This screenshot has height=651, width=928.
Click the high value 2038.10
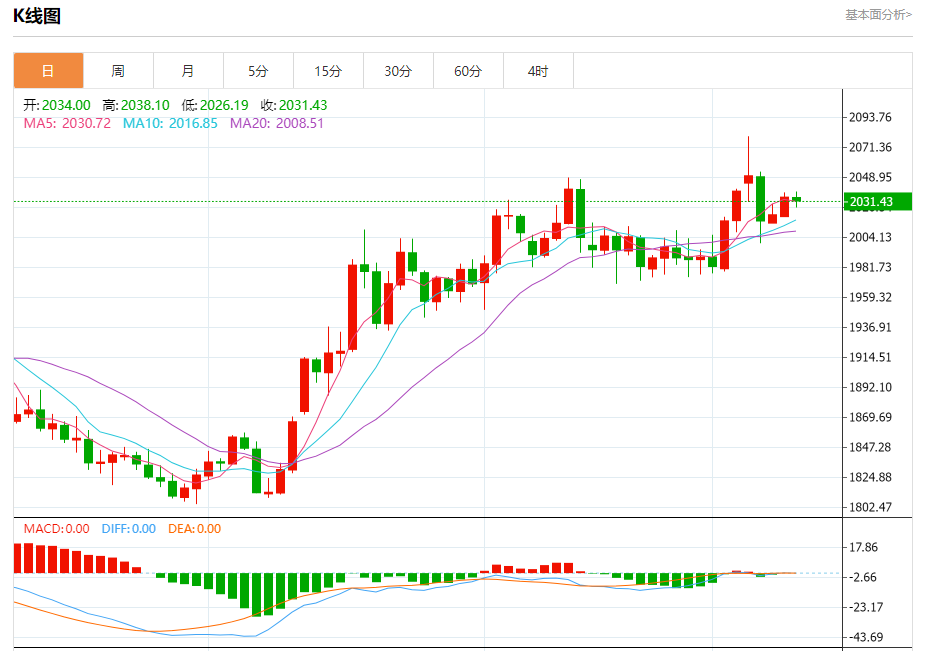pyautogui.click(x=145, y=105)
